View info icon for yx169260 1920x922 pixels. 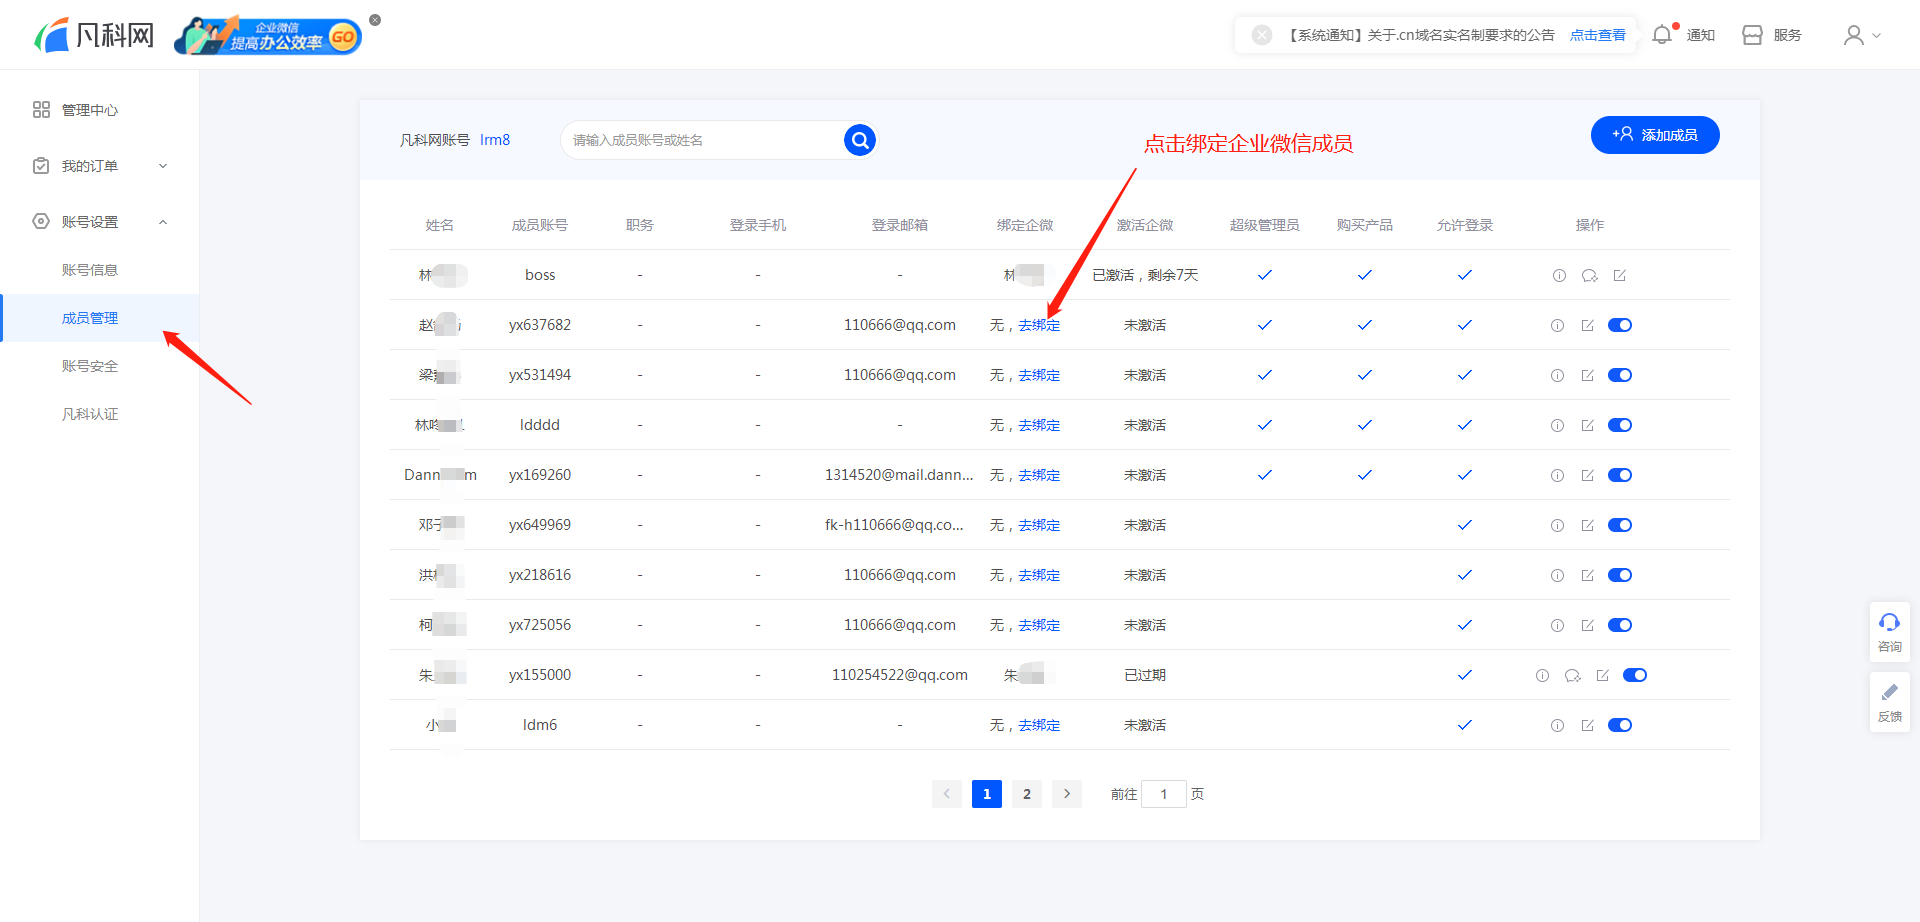1557,475
